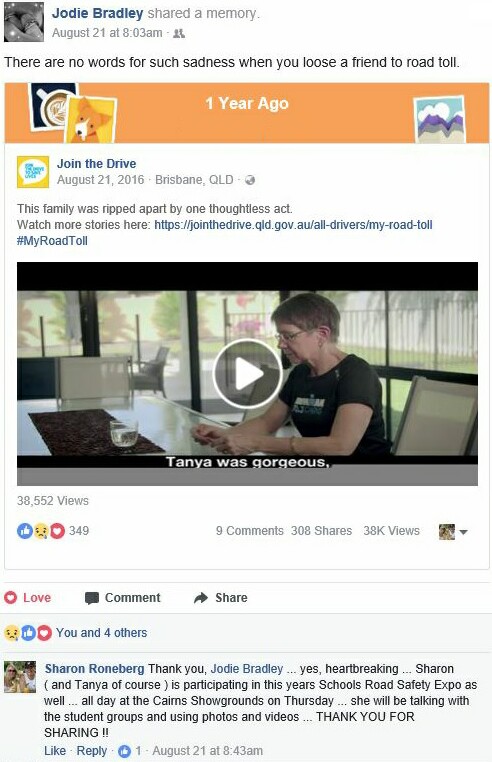This screenshot has width=492, height=762.
Task: Click the thumbs-up like count on the comment
Action: tap(129, 750)
